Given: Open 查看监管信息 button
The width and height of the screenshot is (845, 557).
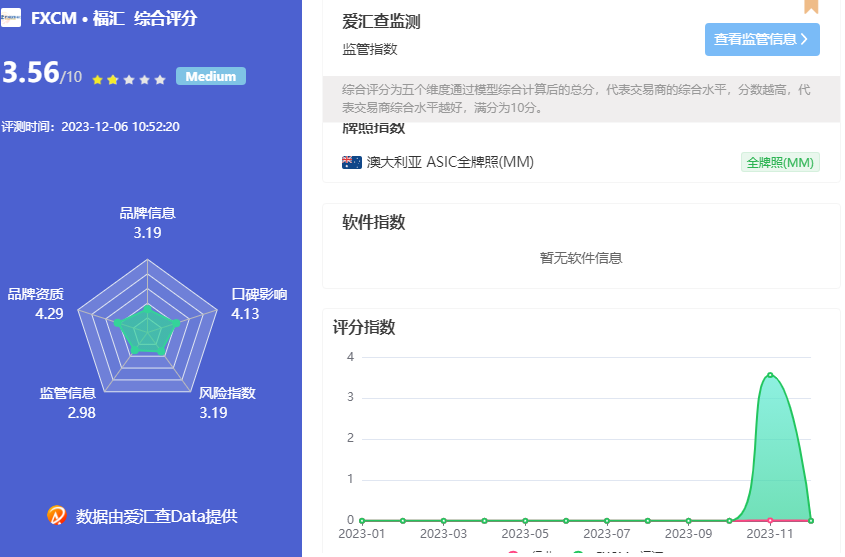Looking at the screenshot, I should [x=761, y=40].
